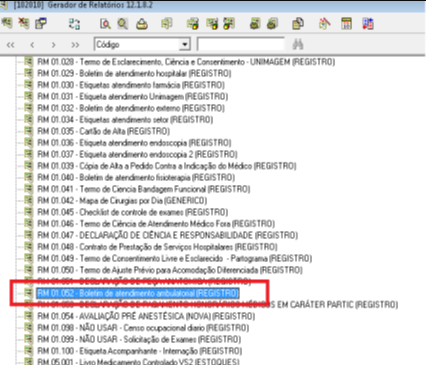
Task: Open print preview (page with magnifier icon)
Action: point(105,24)
